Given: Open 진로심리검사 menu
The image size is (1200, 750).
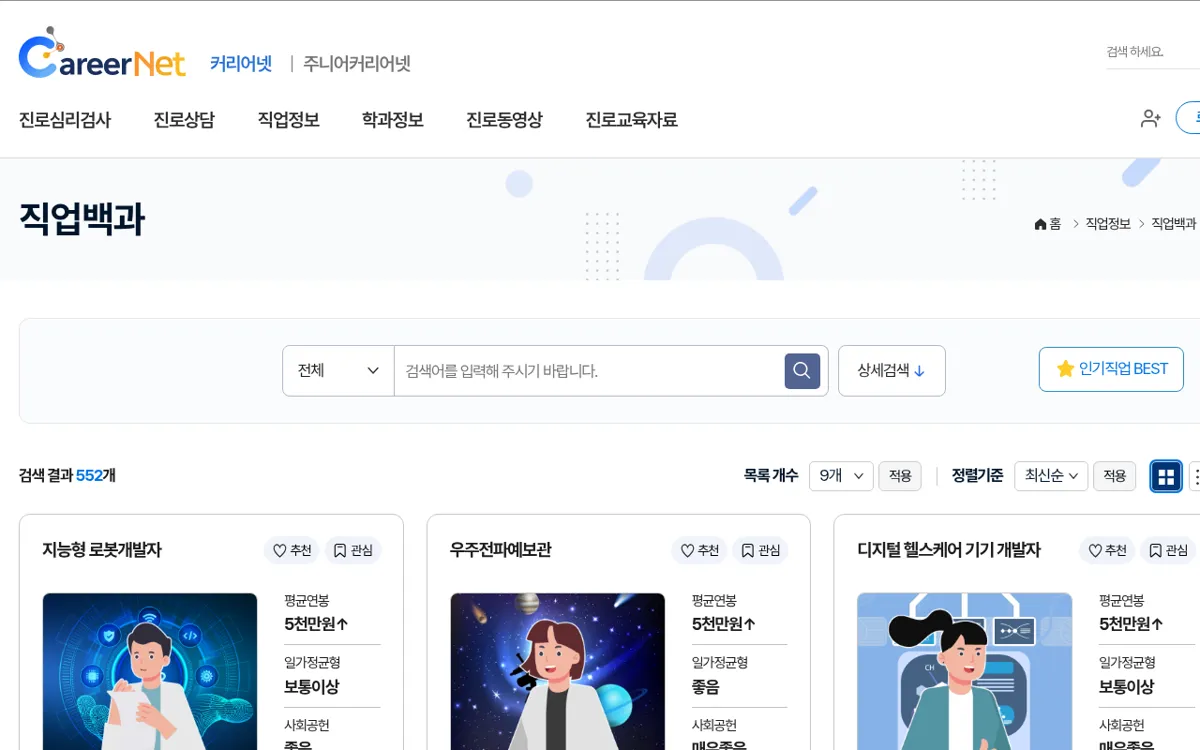Looking at the screenshot, I should click(x=65, y=120).
